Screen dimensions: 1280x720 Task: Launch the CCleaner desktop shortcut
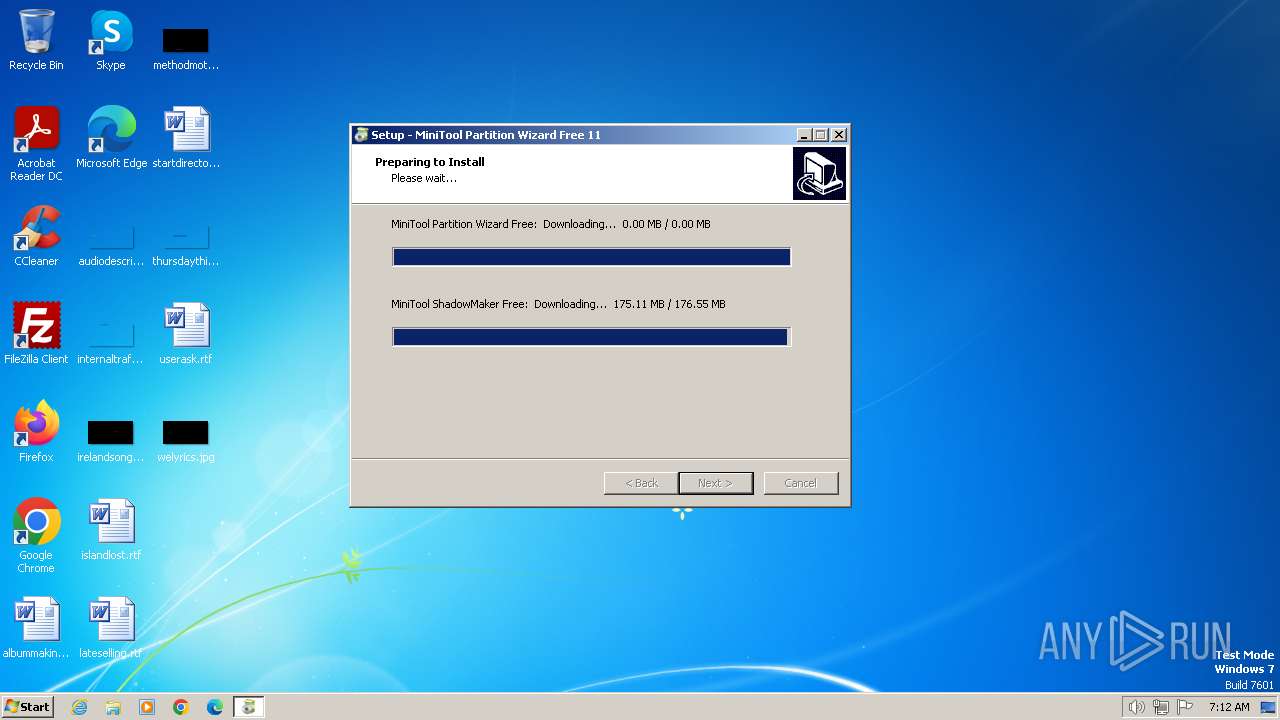36,236
